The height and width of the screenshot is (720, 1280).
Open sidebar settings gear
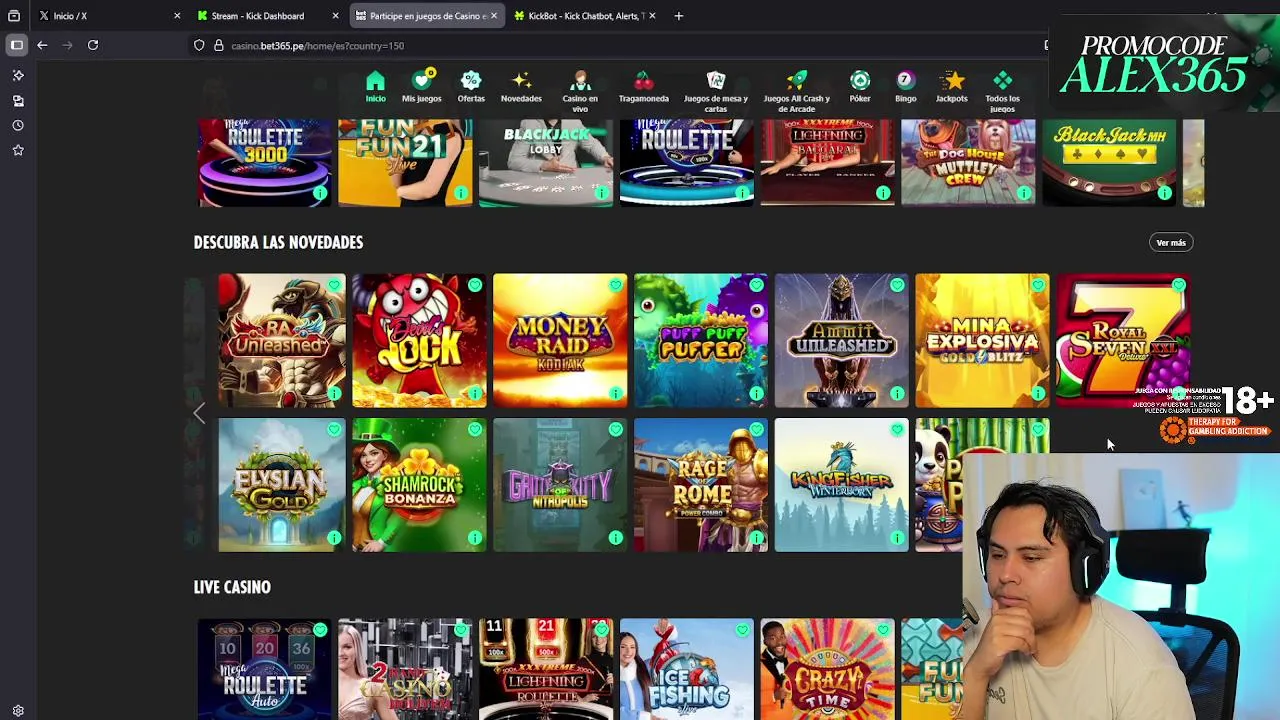[x=18, y=711]
